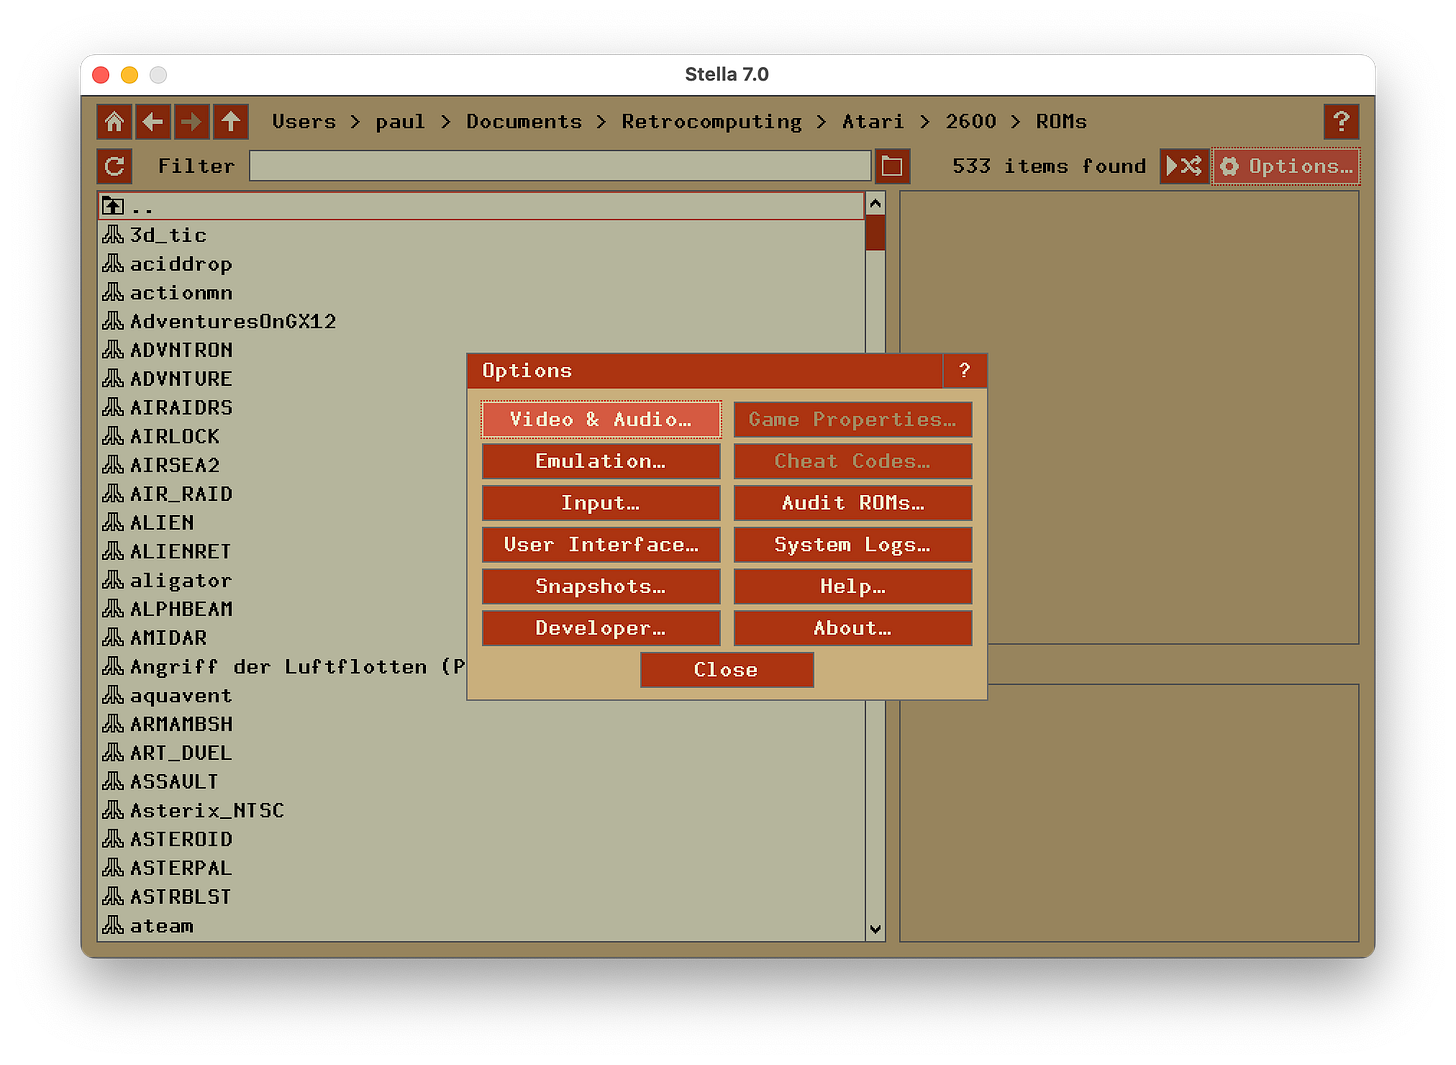Open the About dialog
This screenshot has height=1065, width=1456.
coord(853,628)
